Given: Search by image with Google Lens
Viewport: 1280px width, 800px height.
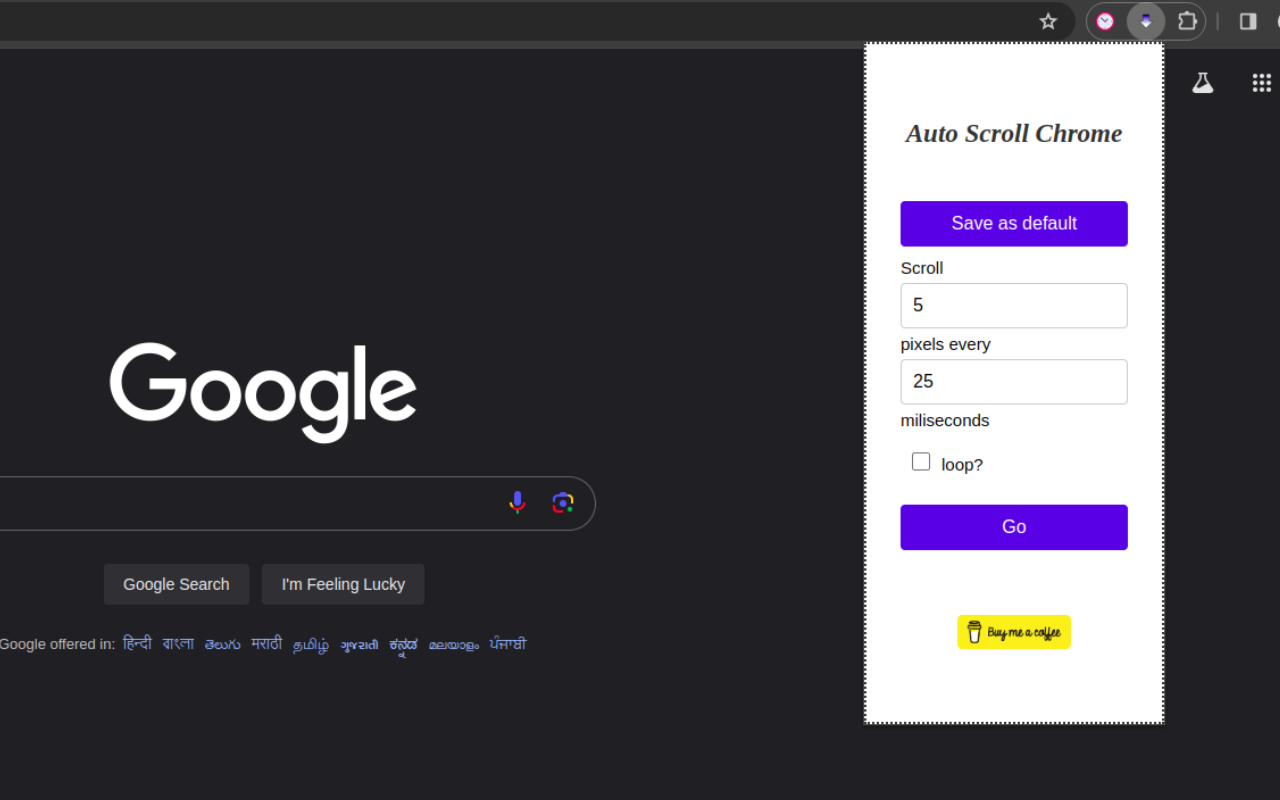Looking at the screenshot, I should [x=563, y=503].
